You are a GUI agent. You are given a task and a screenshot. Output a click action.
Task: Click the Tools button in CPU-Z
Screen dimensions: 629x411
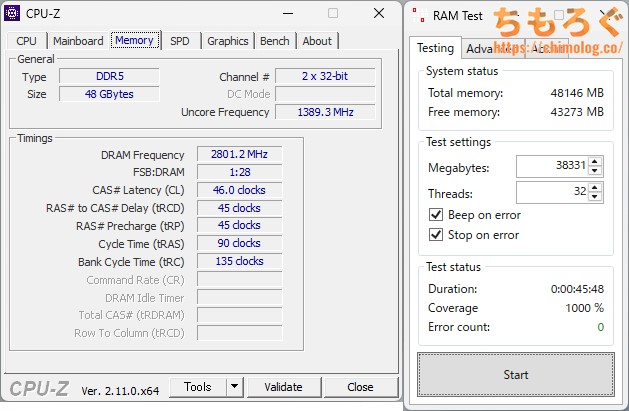coord(197,387)
